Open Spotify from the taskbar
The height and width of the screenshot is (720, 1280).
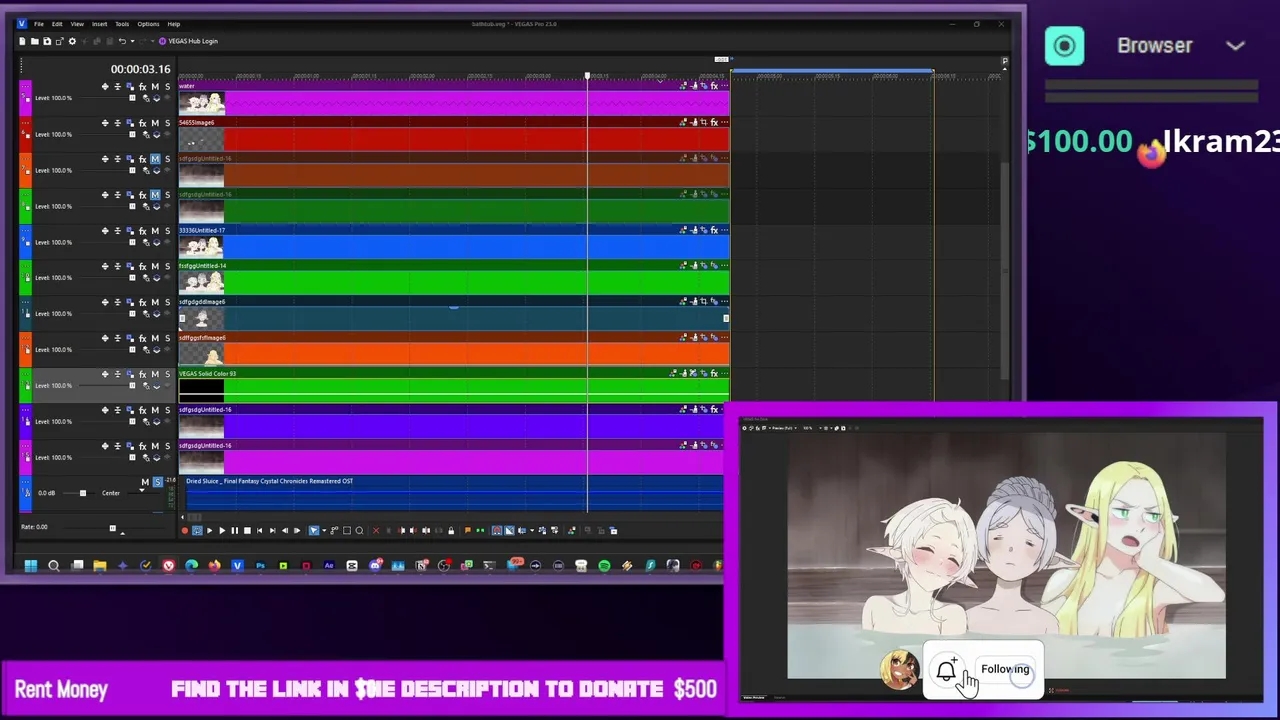(604, 566)
